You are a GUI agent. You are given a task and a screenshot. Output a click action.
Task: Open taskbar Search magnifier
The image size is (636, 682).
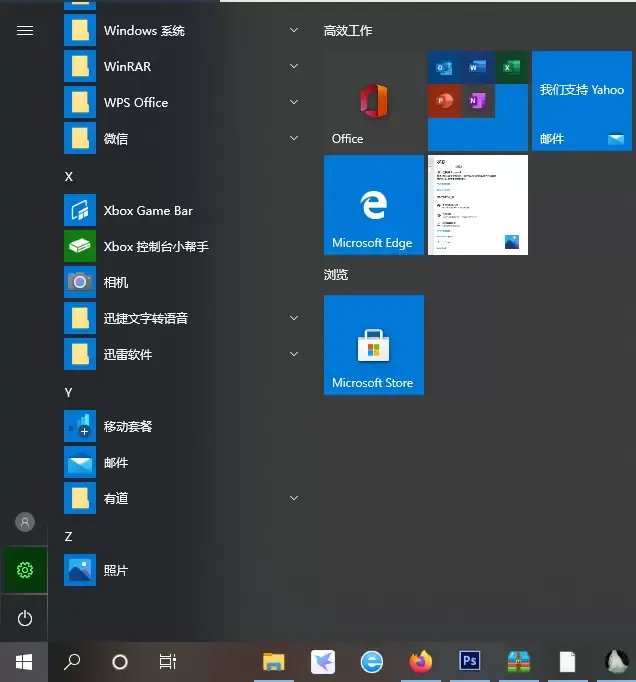72,662
